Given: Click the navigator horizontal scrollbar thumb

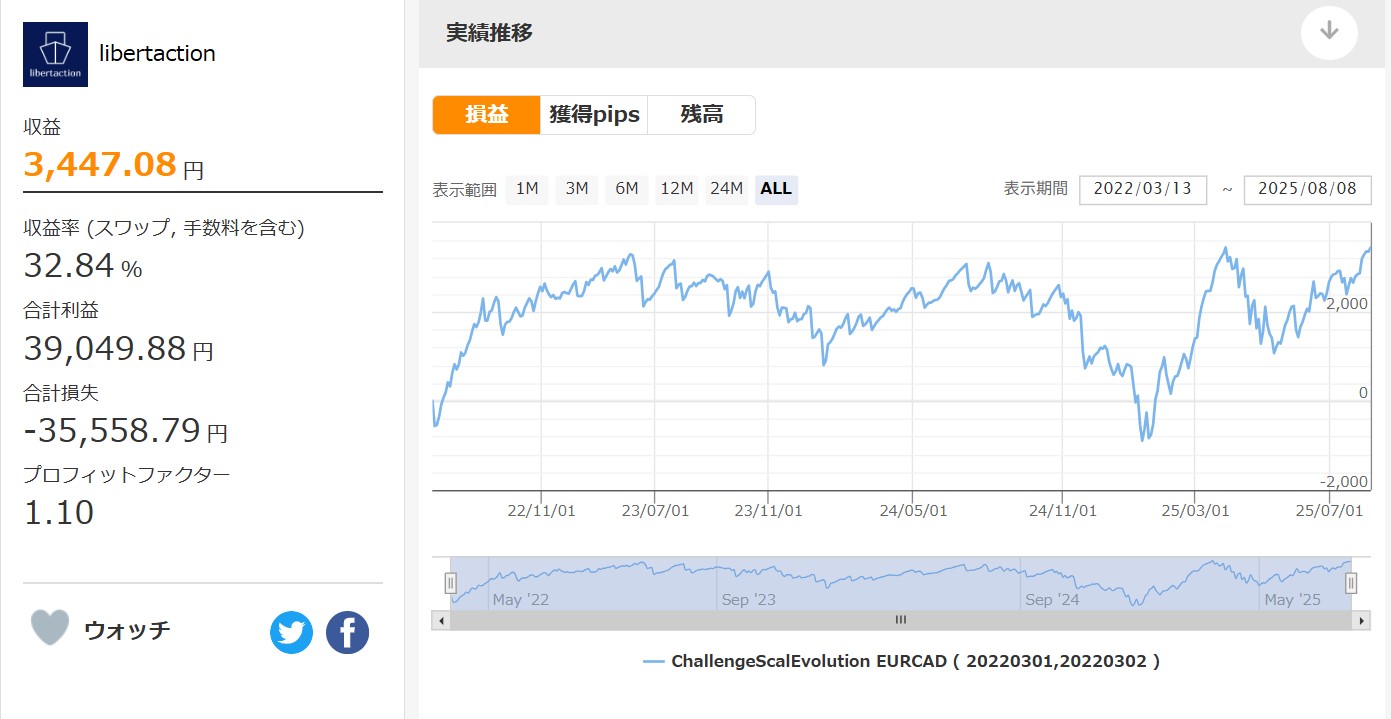Looking at the screenshot, I should coord(901,620).
